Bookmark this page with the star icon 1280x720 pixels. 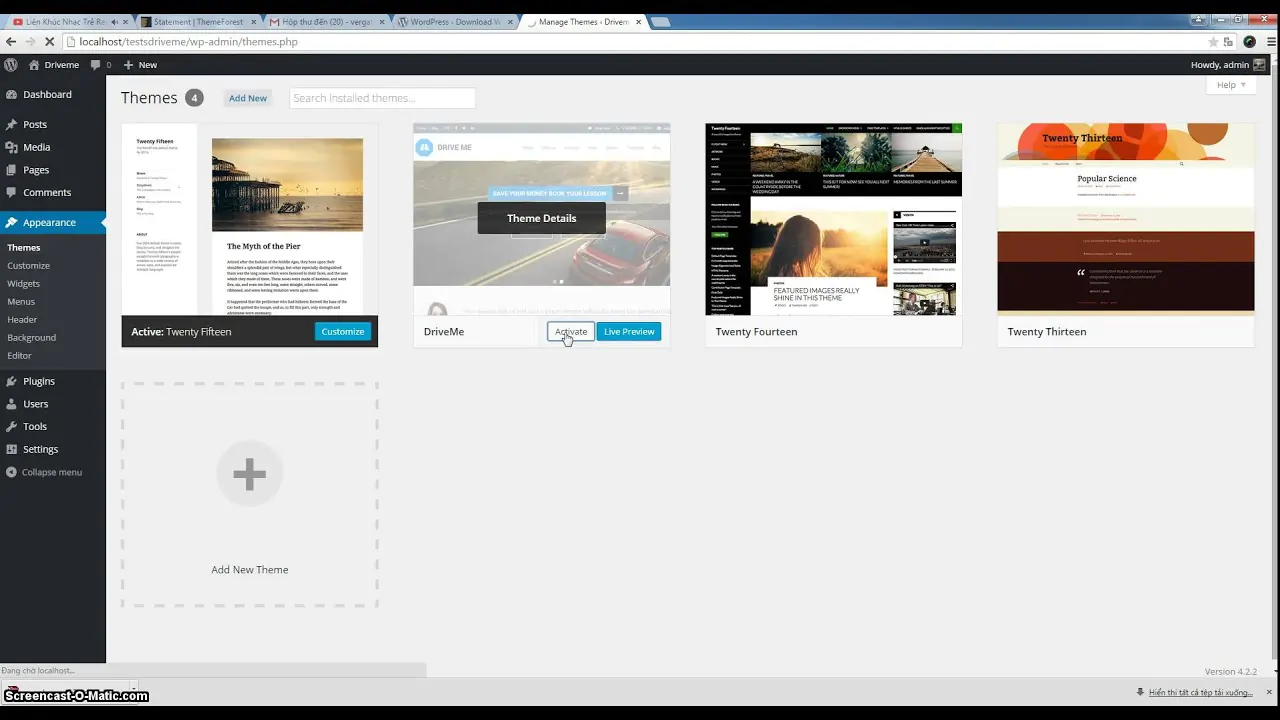pos(1213,42)
